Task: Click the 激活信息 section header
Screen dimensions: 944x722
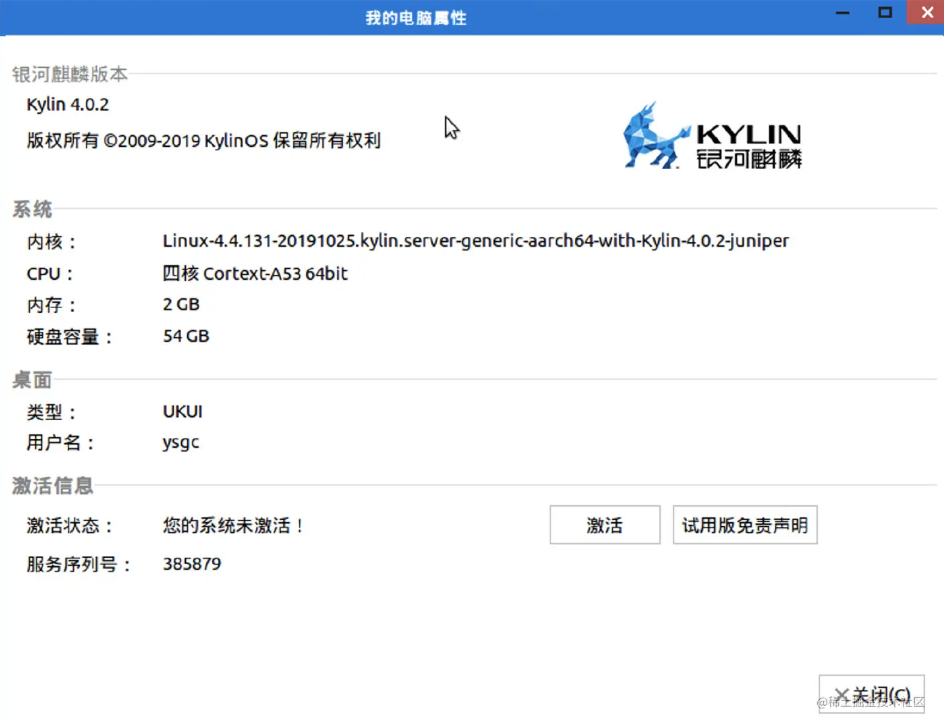Action: click(x=52, y=485)
